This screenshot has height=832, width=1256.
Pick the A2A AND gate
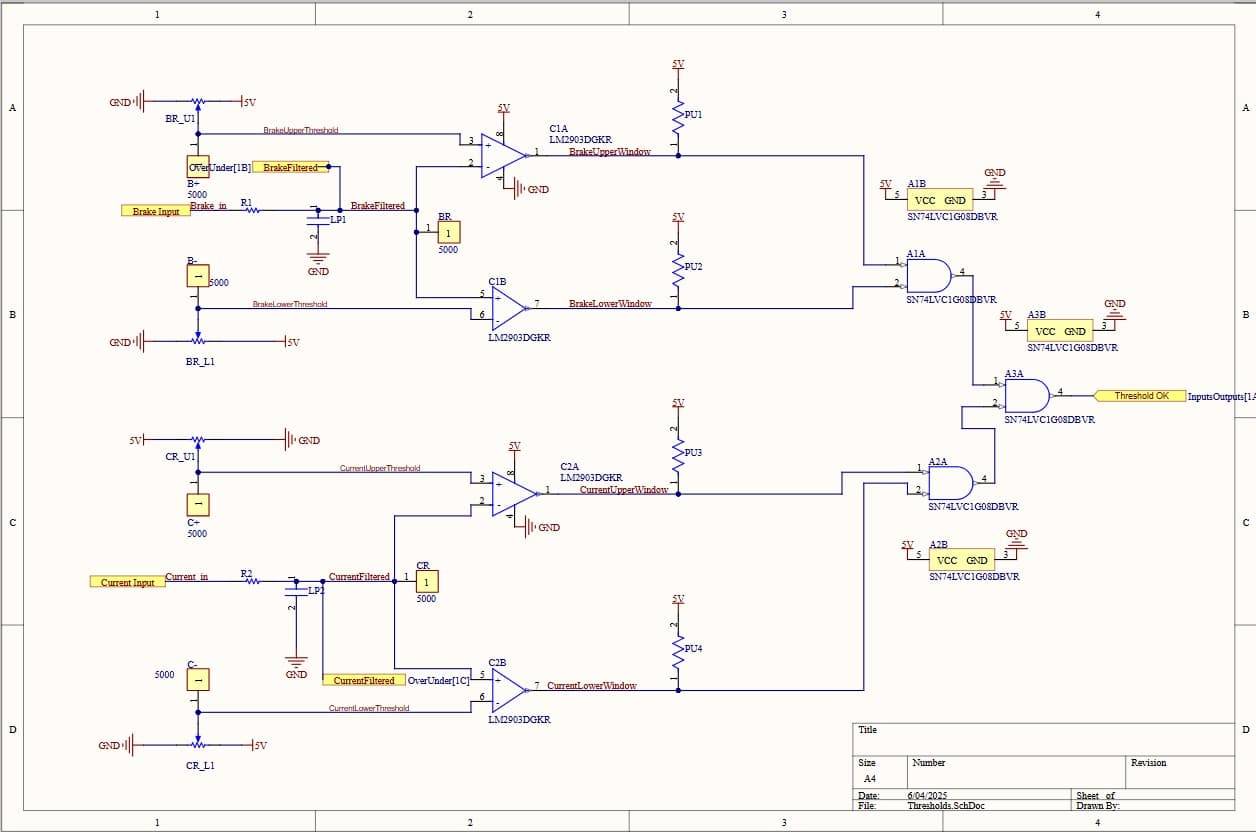(x=951, y=482)
